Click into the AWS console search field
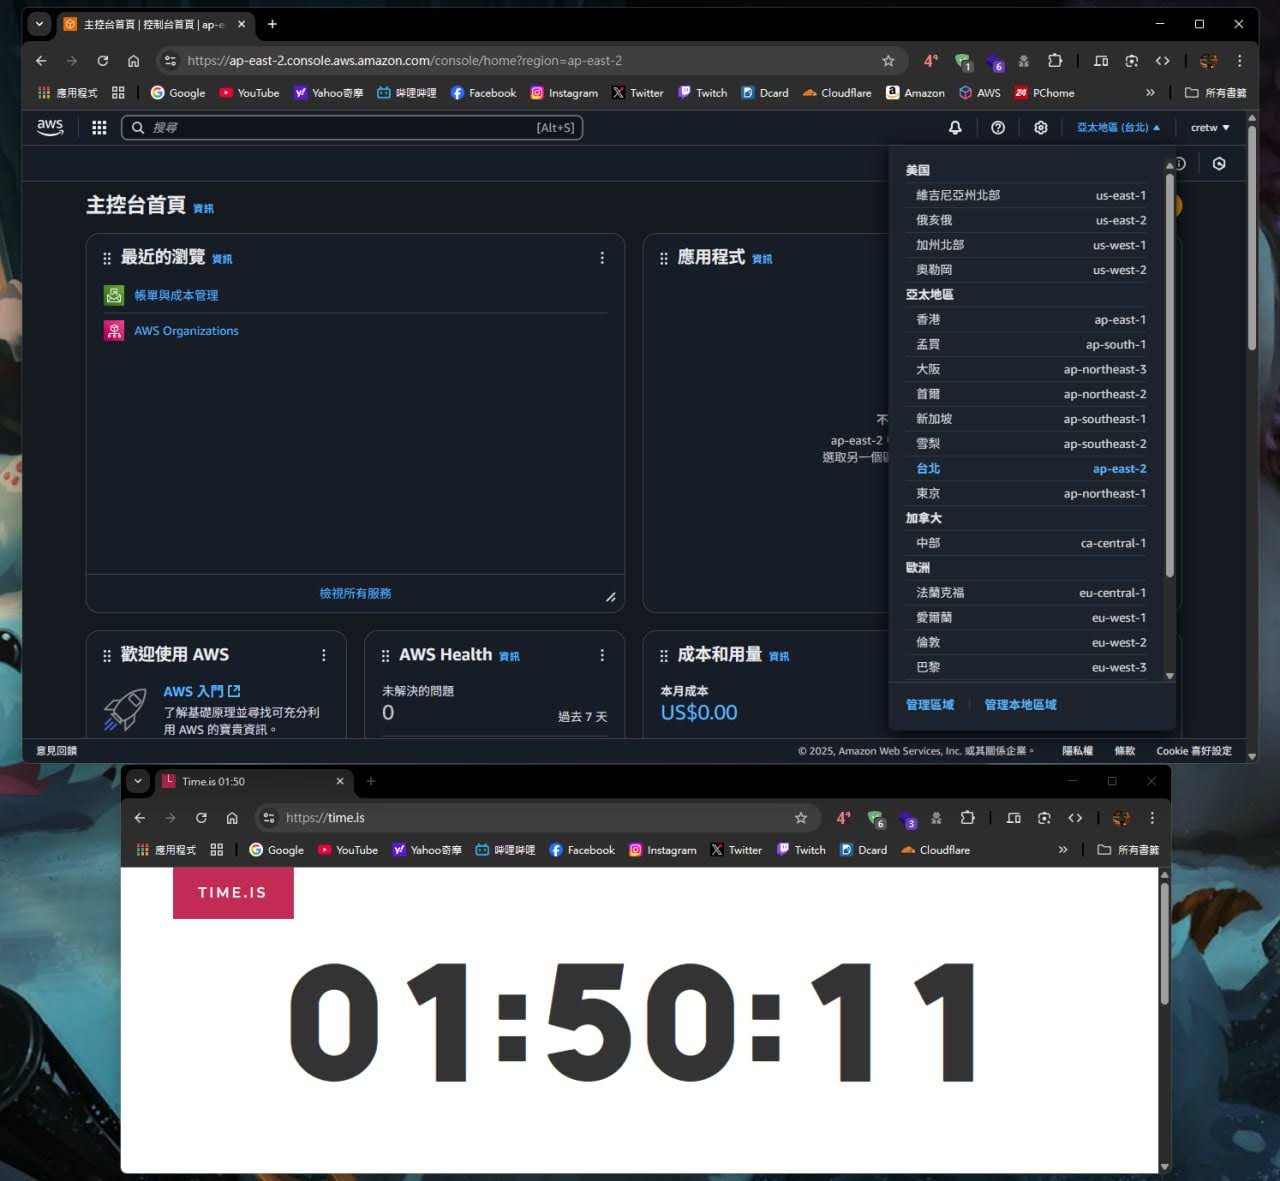The height and width of the screenshot is (1181, 1280). [352, 127]
